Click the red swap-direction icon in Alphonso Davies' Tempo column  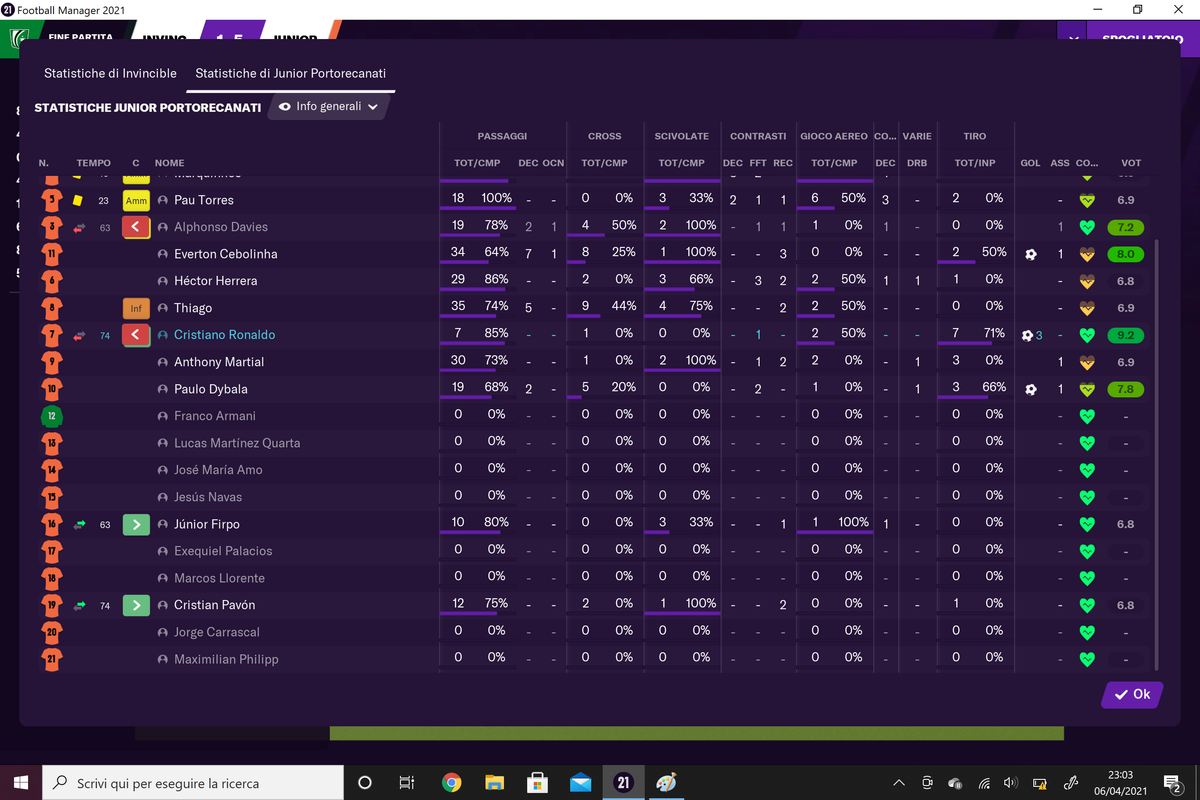coord(80,227)
